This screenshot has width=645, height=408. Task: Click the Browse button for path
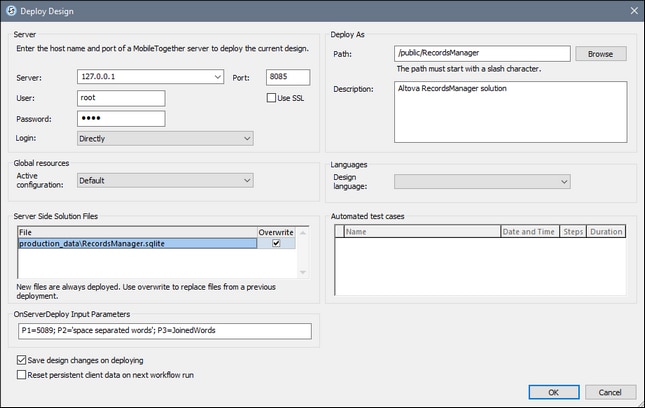(600, 54)
